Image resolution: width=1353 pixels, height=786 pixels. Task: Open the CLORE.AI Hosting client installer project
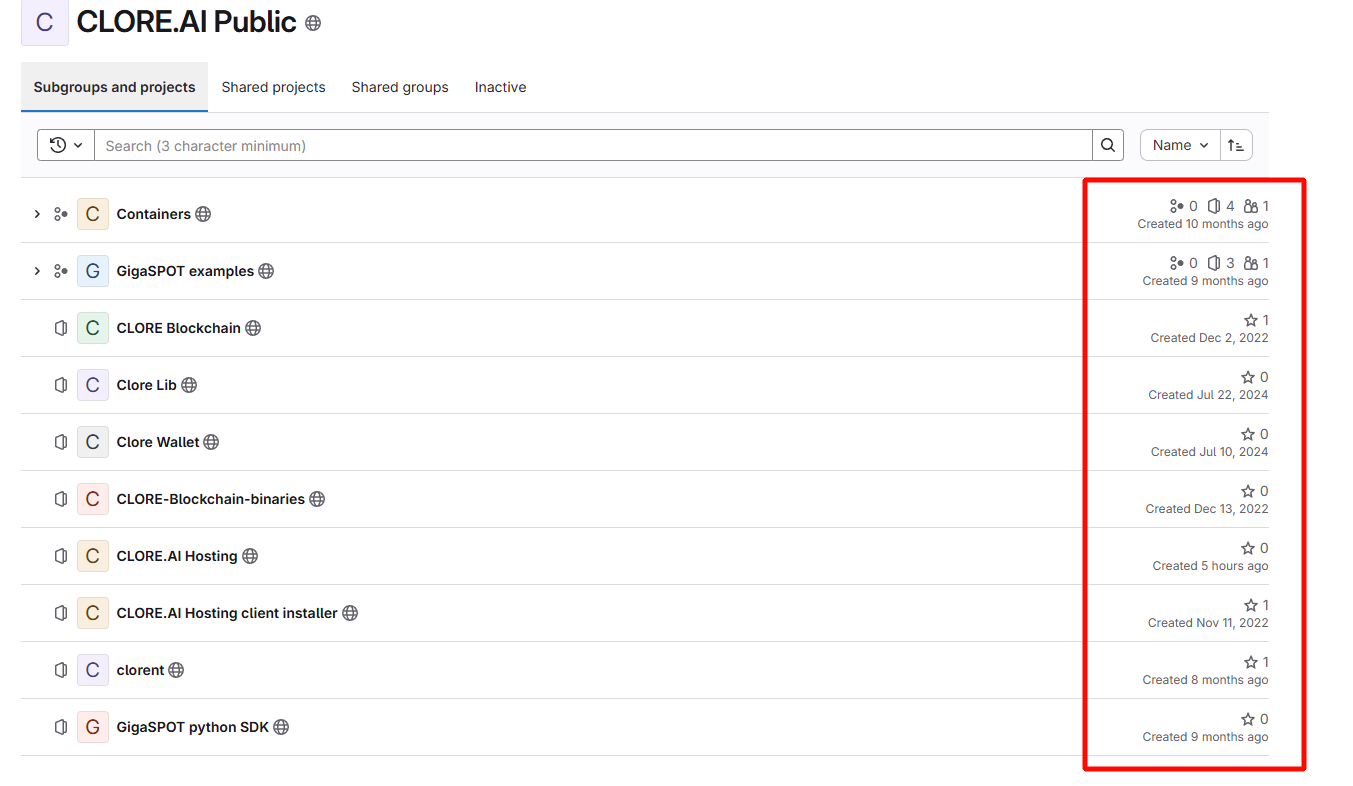227,613
